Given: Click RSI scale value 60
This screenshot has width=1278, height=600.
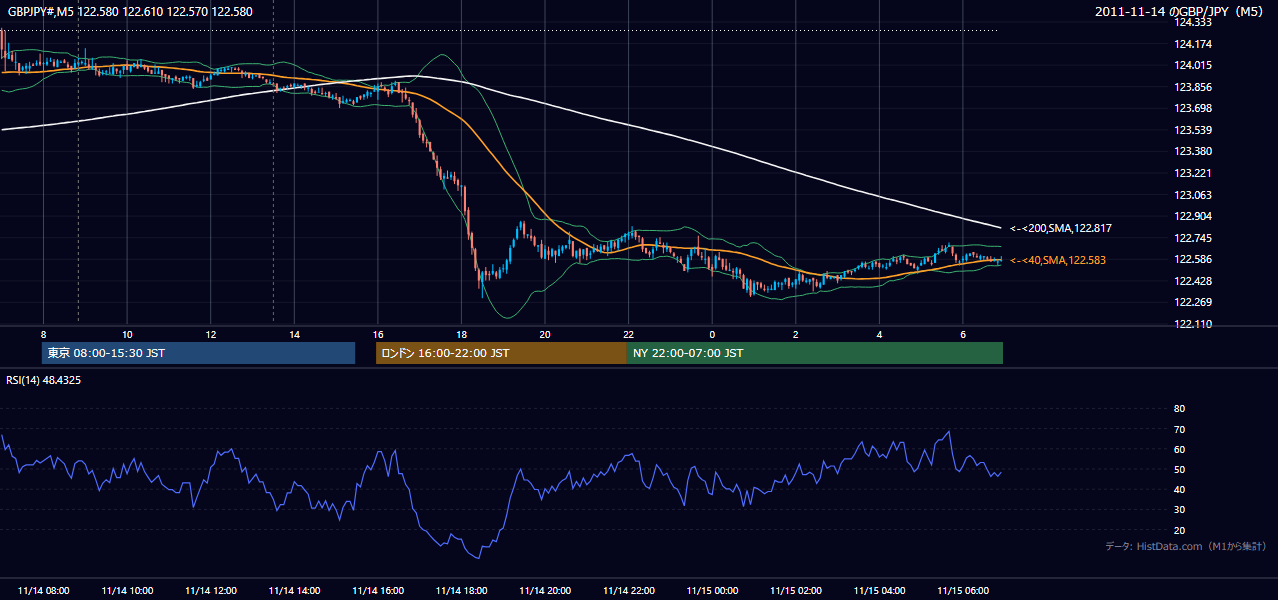Looking at the screenshot, I should click(x=1179, y=449).
